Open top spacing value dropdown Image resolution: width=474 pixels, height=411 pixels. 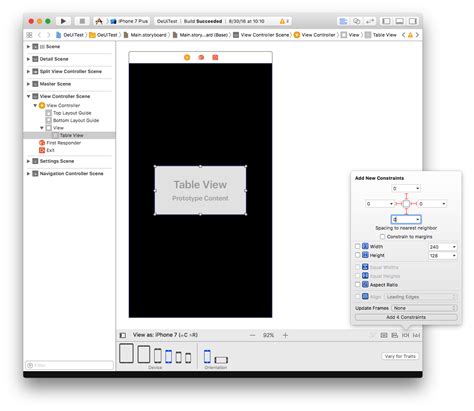417,189
